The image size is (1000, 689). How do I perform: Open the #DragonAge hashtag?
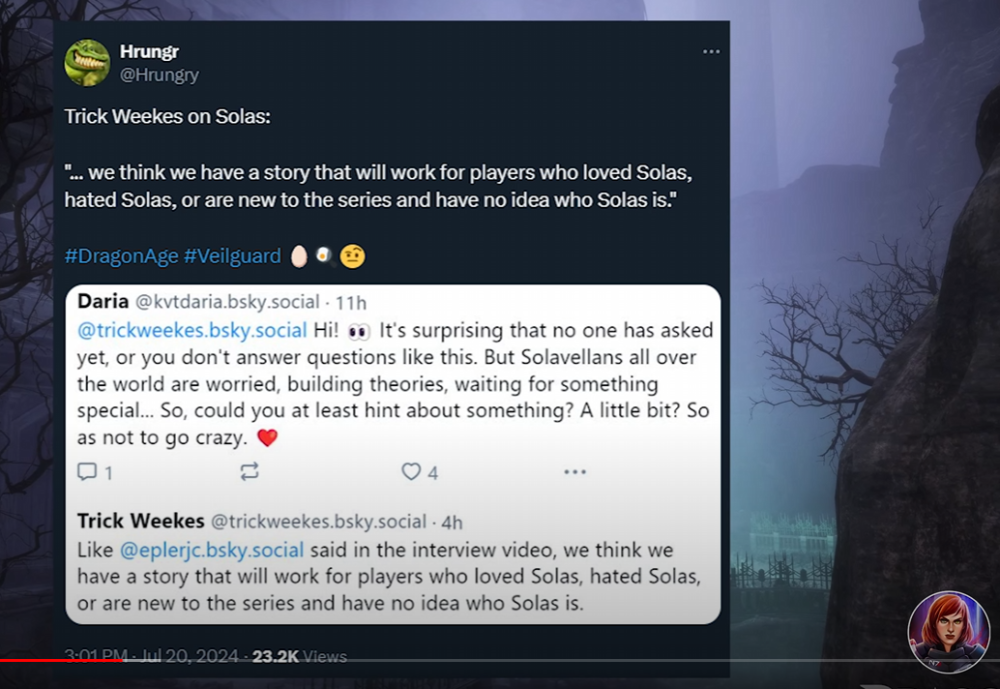(121, 256)
